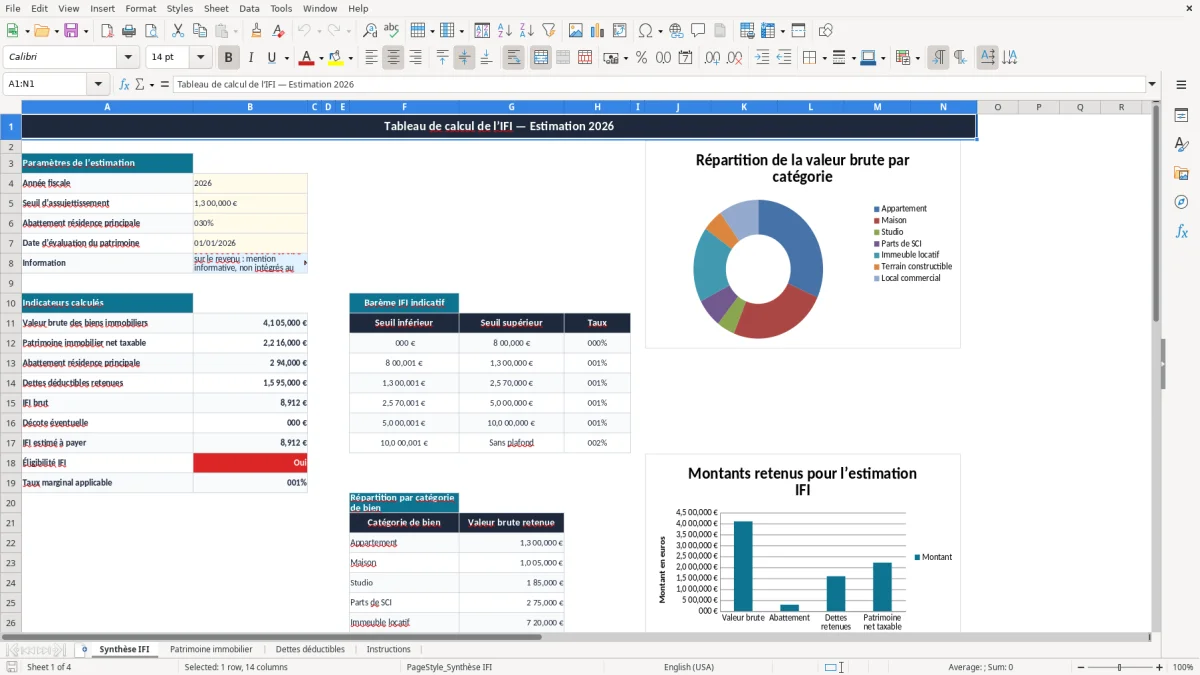Screen dimensions: 1200x675
Task: Switch to the Patrimoine immobilier sheet tab
Action: pos(211,649)
